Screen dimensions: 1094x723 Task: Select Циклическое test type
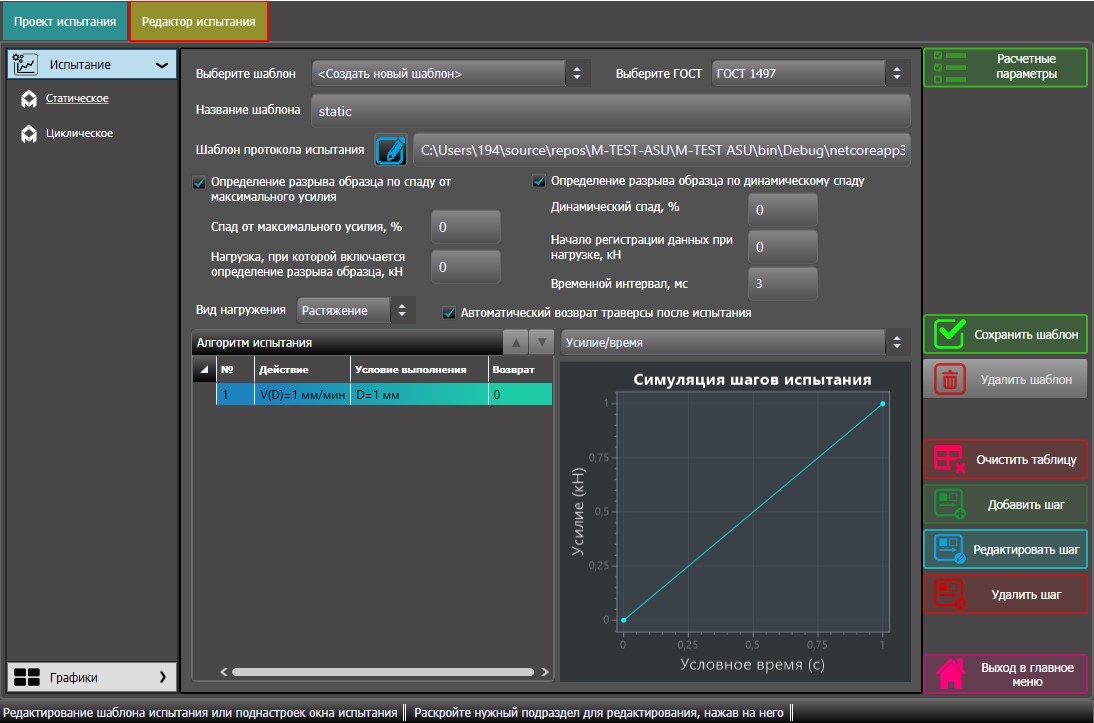tap(79, 133)
